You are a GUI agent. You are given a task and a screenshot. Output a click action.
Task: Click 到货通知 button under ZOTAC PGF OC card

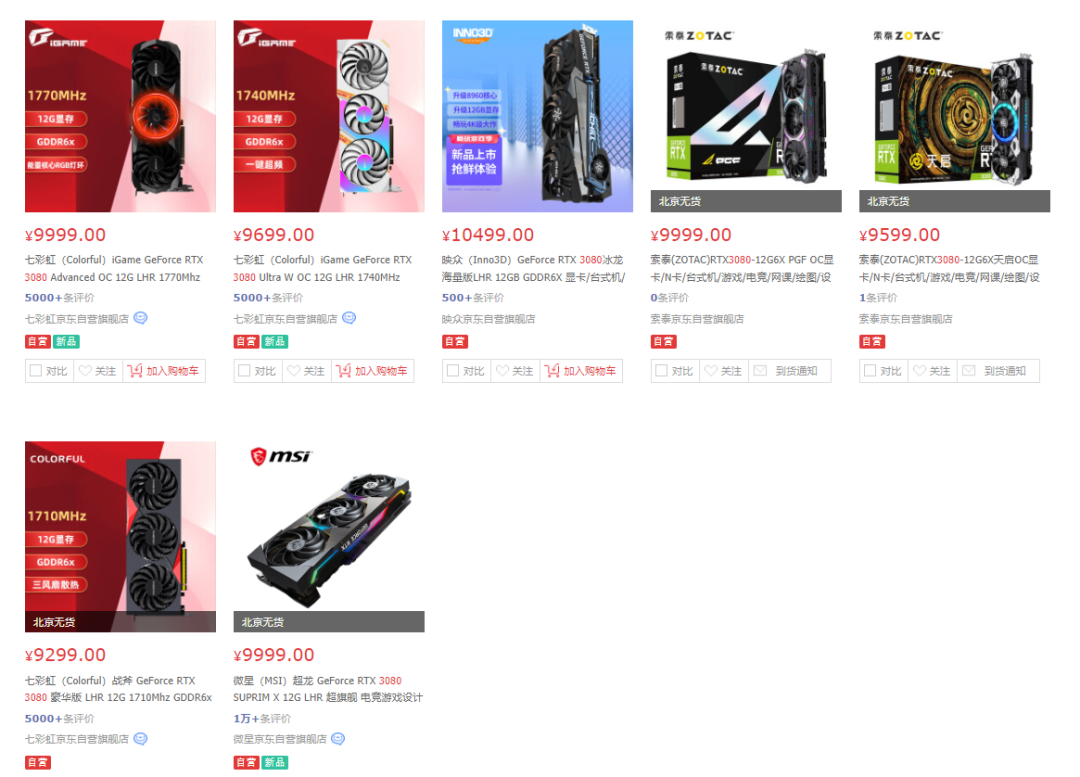click(x=789, y=371)
